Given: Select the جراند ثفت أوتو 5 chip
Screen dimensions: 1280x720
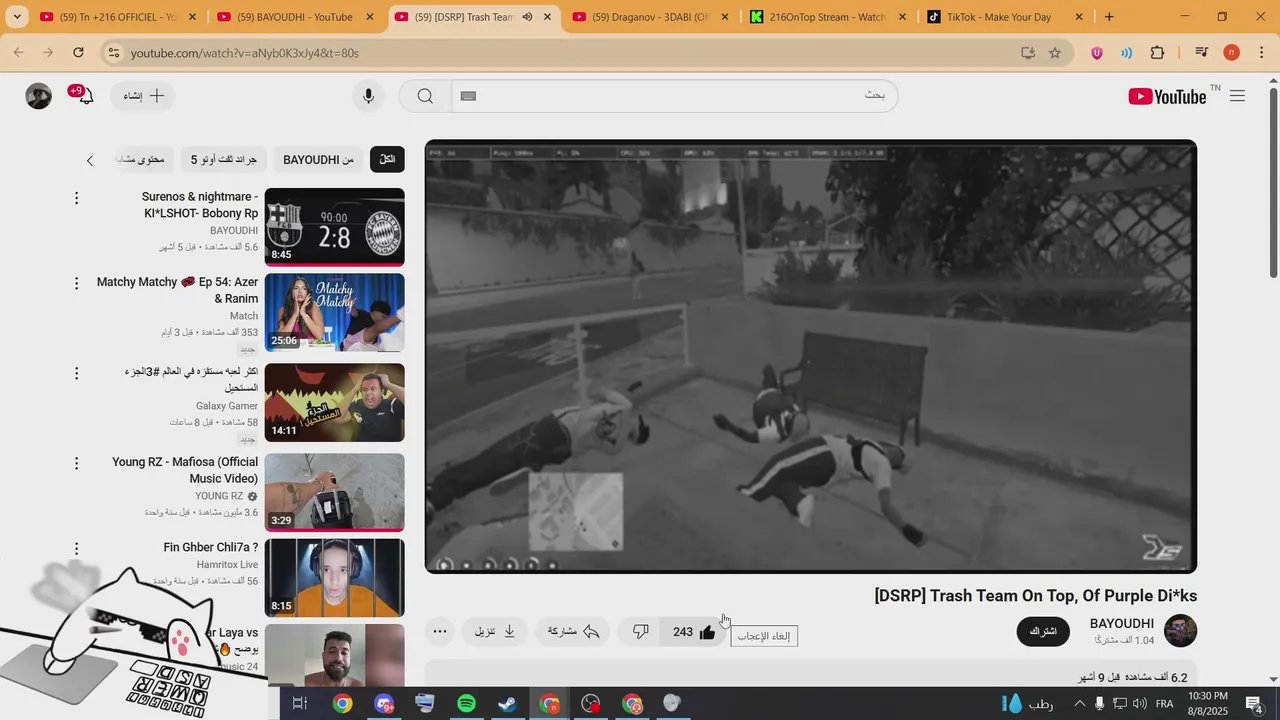Looking at the screenshot, I should pyautogui.click(x=224, y=160).
